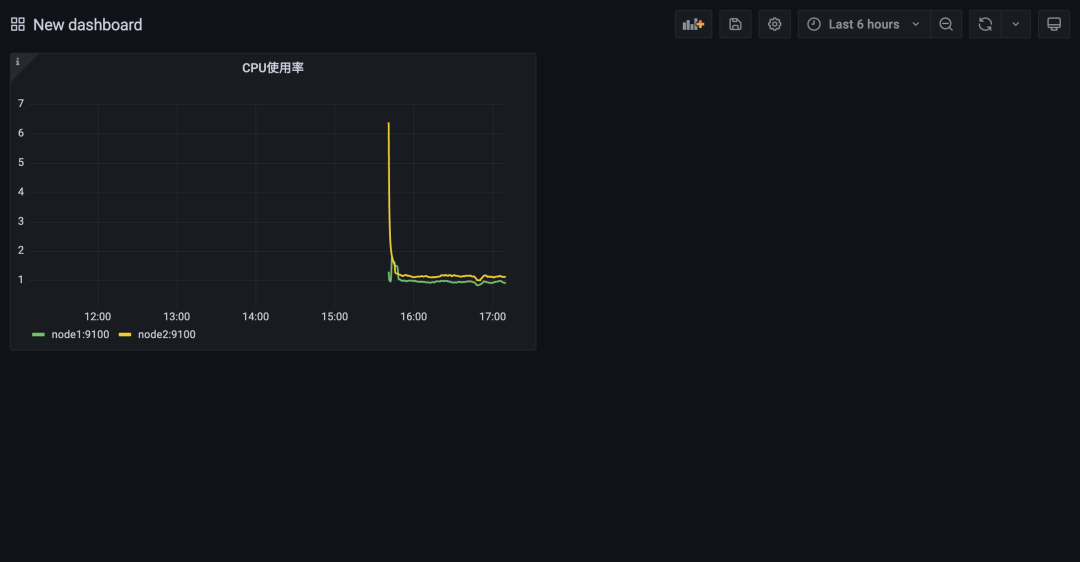Viewport: 1080px width, 562px height.
Task: Expand the refresh interval dropdown
Action: pos(1015,24)
